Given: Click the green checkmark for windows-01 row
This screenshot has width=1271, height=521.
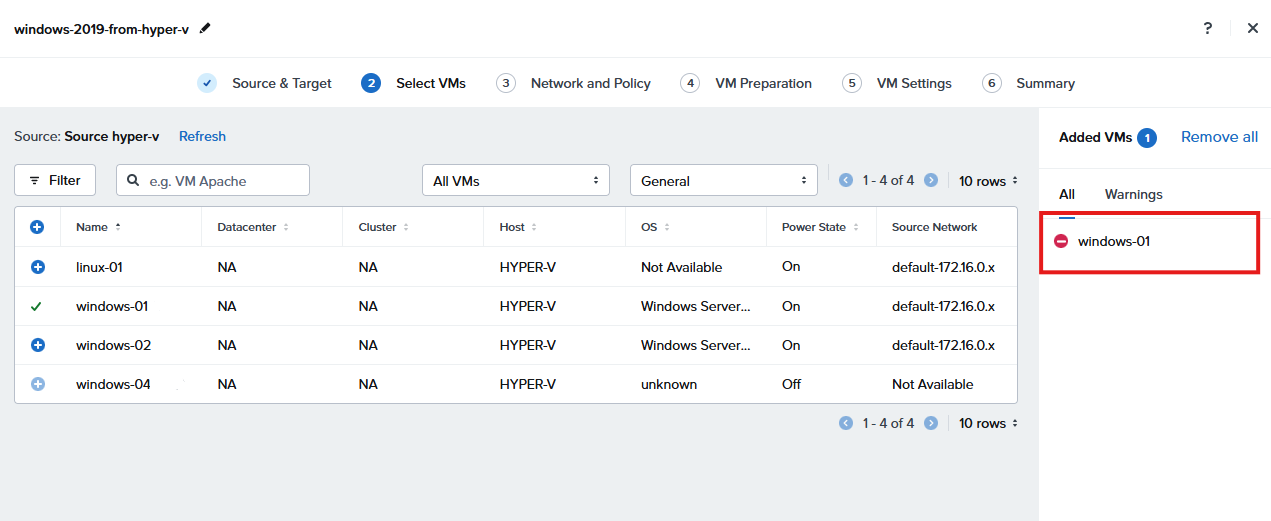Looking at the screenshot, I should (x=37, y=306).
